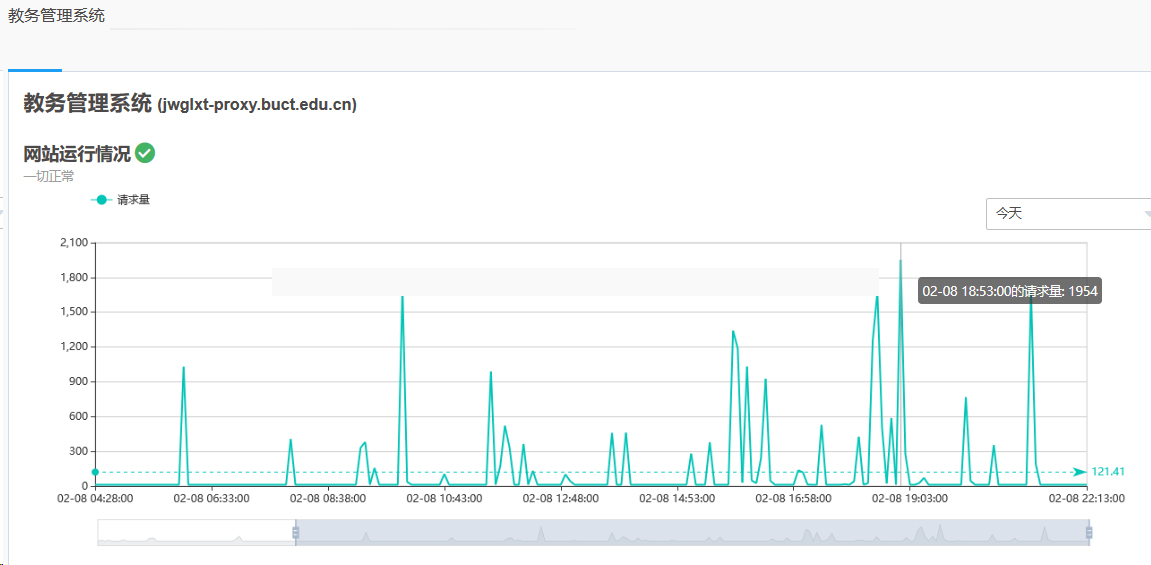Click the highlighted selected range in the zoom bar

point(690,533)
